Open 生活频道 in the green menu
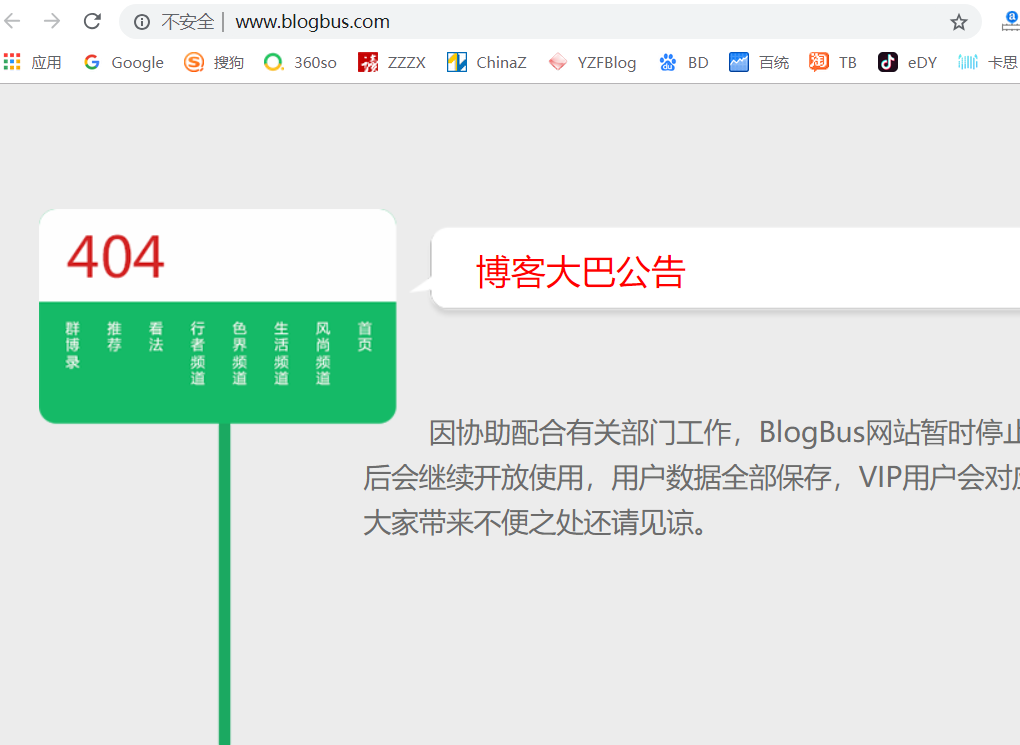1020x745 pixels. click(281, 353)
